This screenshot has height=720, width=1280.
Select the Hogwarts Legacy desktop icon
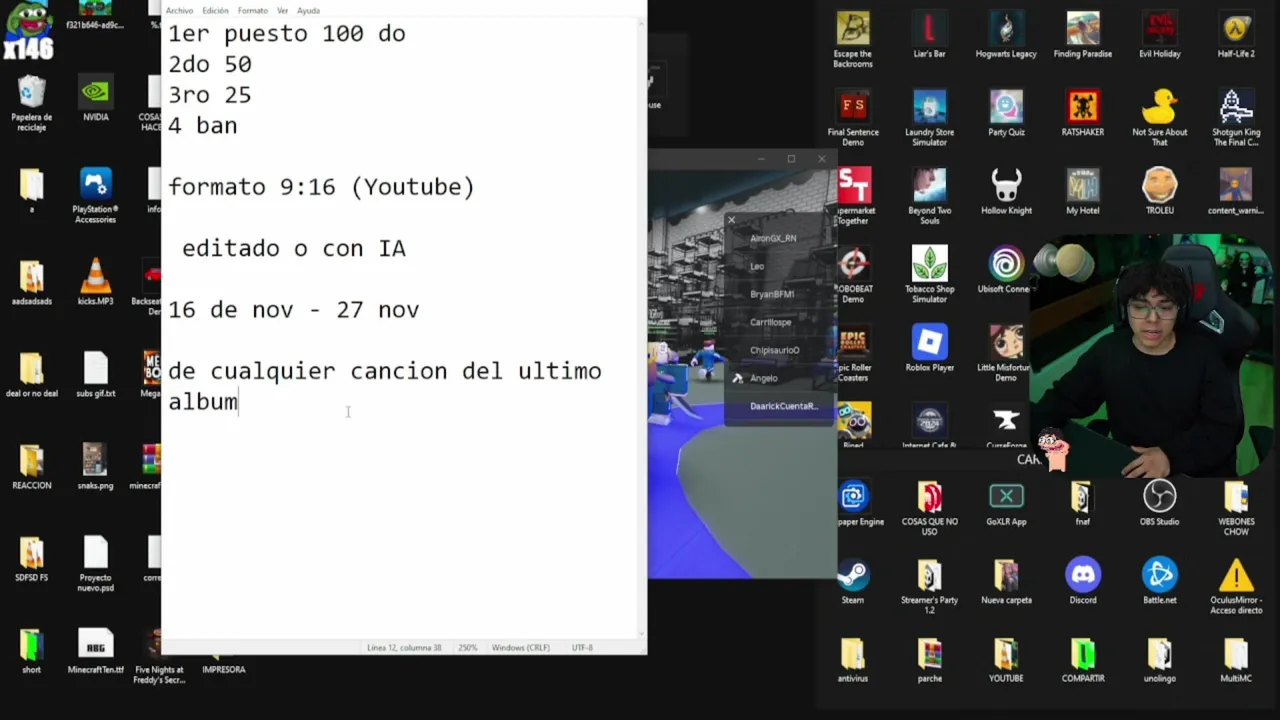[x=1006, y=35]
